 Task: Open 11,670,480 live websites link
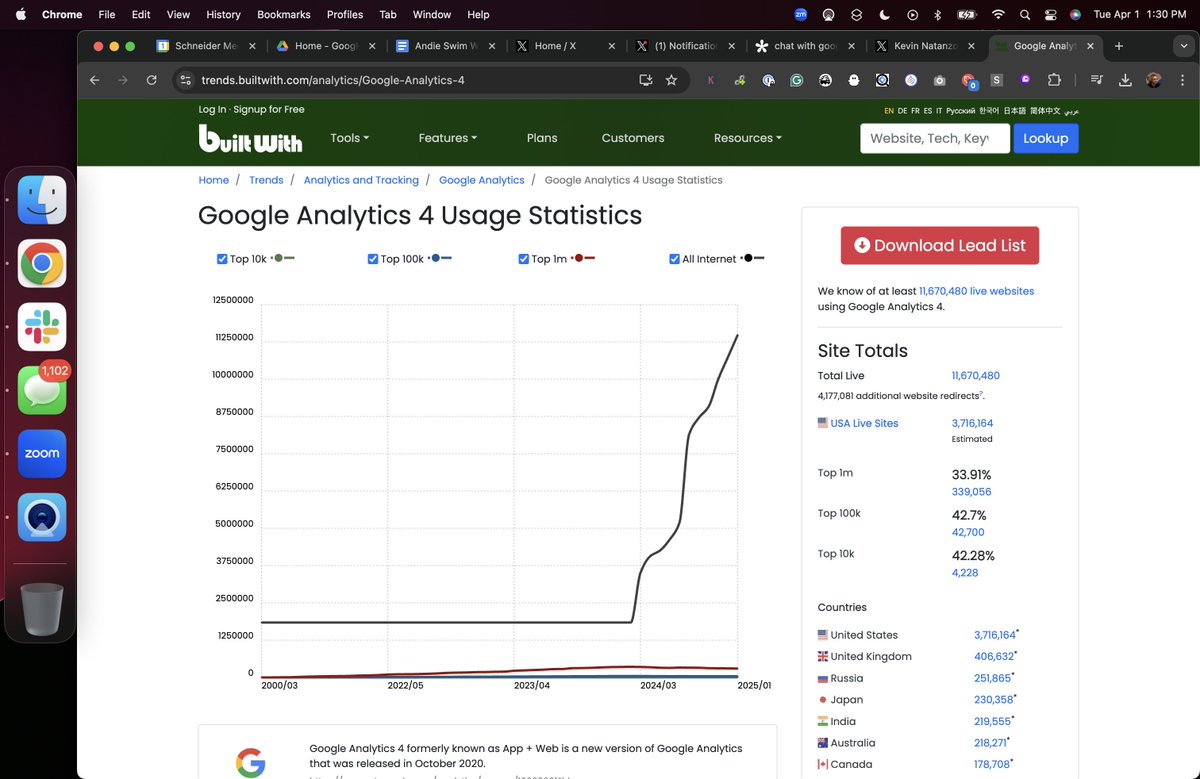(x=976, y=291)
